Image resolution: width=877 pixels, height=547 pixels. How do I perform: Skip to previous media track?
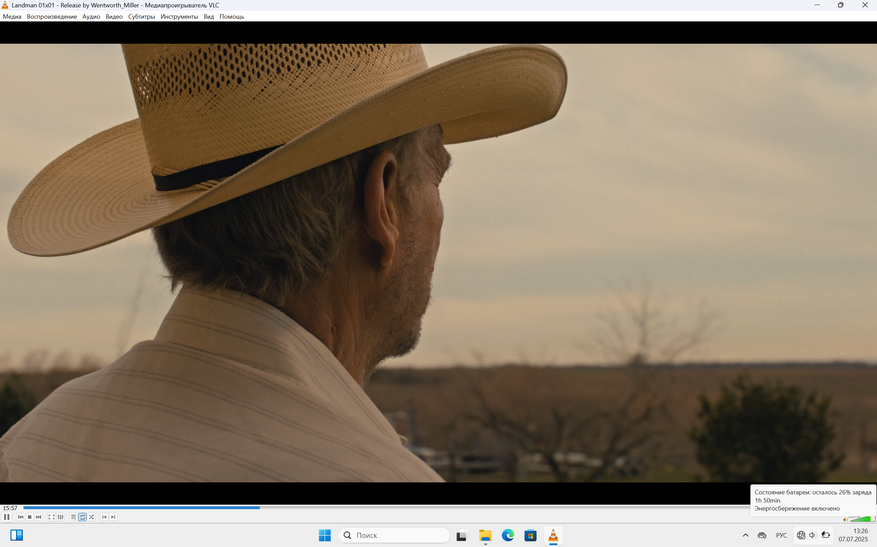(x=20, y=517)
